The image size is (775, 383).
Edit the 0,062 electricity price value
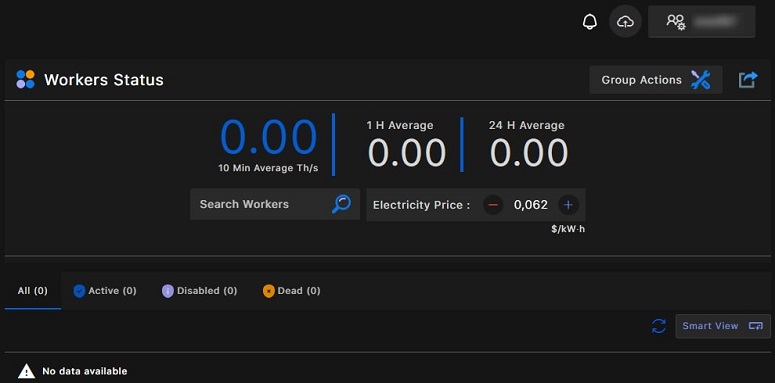click(x=531, y=205)
